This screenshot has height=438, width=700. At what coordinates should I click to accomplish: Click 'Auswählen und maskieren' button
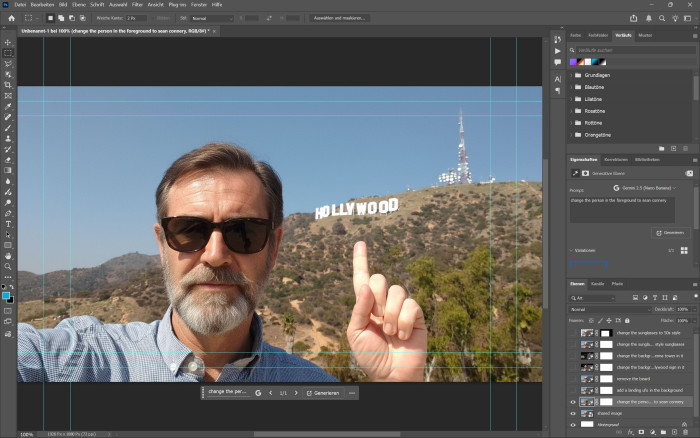[x=340, y=18]
